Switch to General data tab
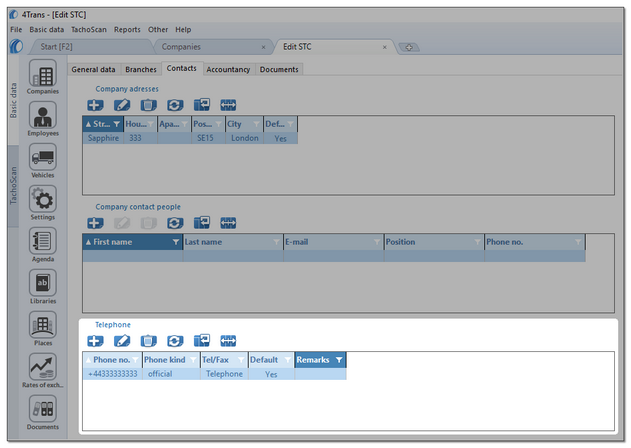The height and width of the screenshot is (448, 631). [93, 69]
